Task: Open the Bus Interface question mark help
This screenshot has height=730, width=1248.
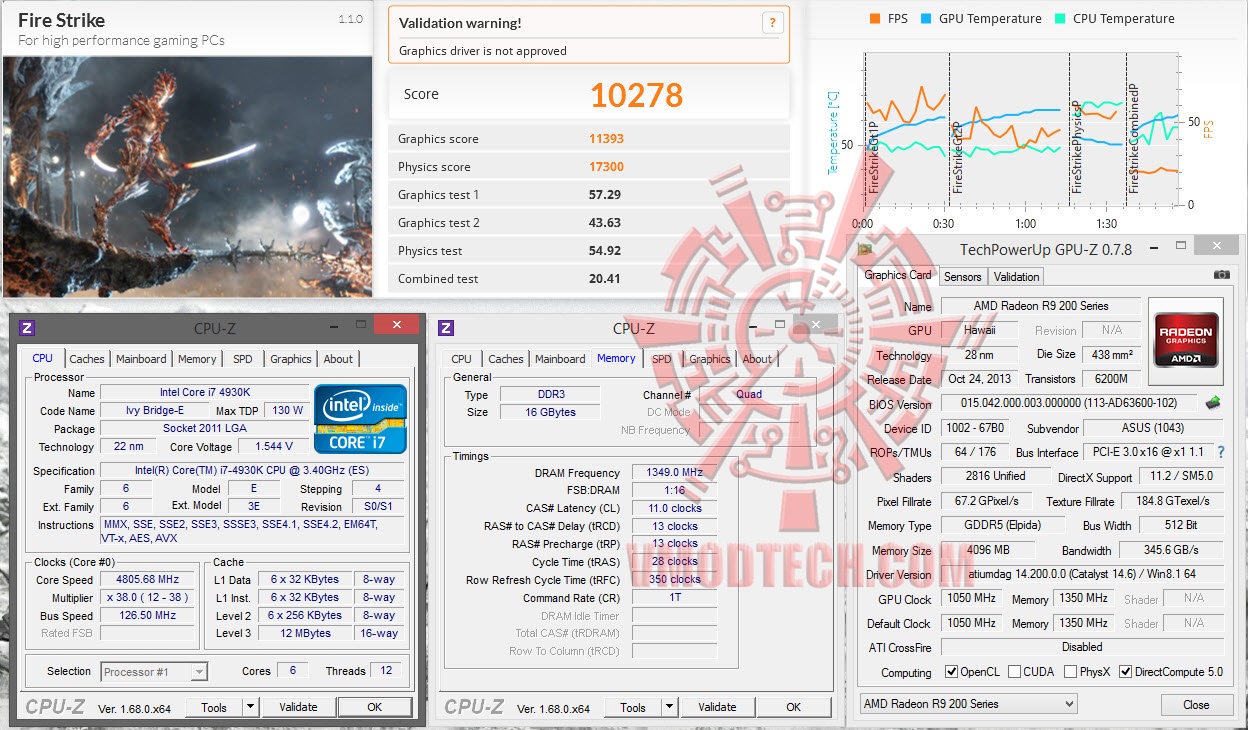Action: pos(1221,452)
